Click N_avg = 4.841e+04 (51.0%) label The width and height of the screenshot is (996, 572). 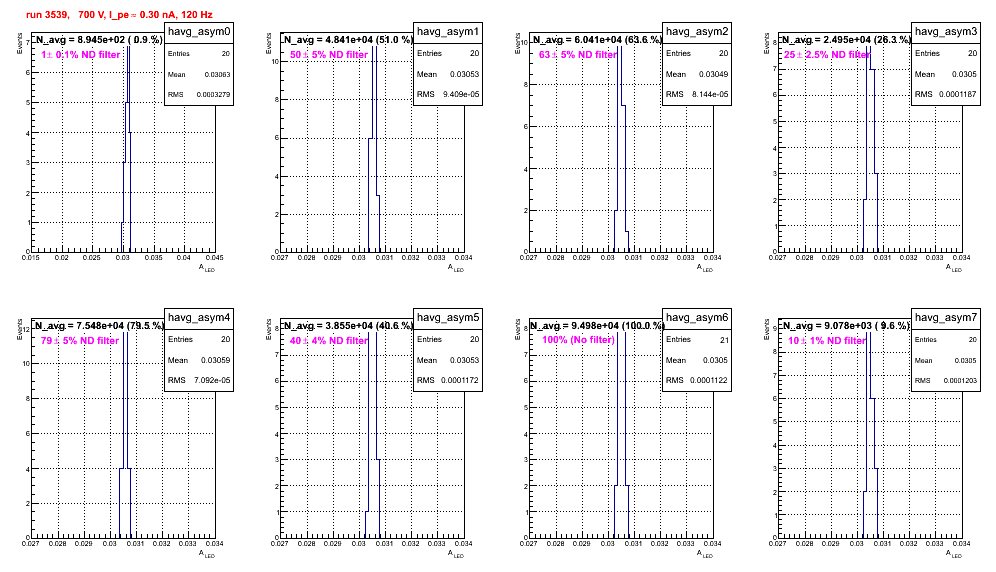click(x=348, y=39)
